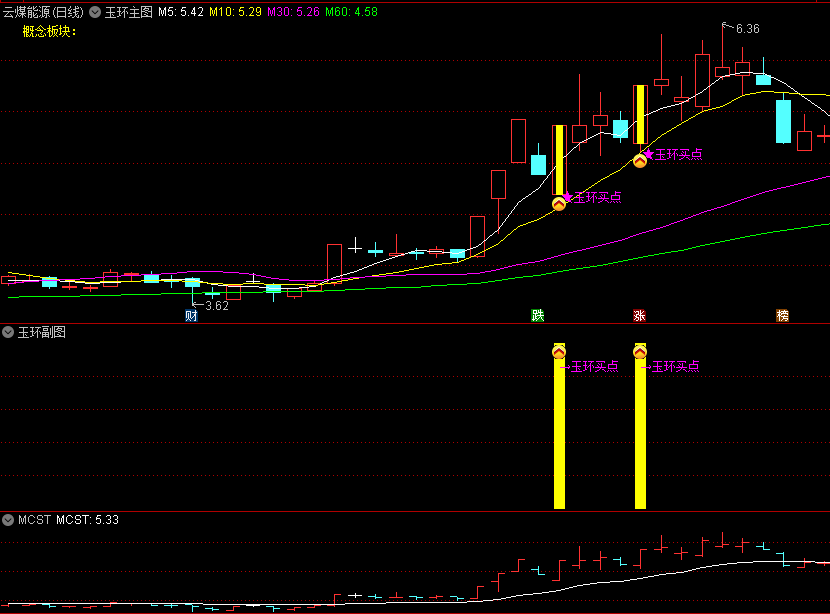The height and width of the screenshot is (614, 830).
Task: Click the M60: 4.58 moving average value
Action: coord(351,12)
